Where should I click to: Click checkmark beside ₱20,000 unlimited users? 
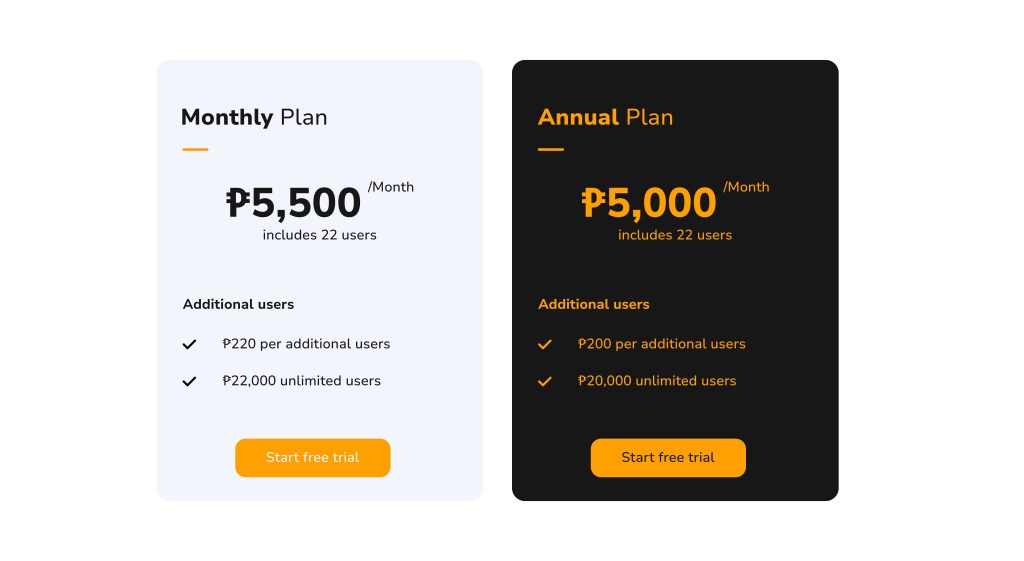[545, 381]
